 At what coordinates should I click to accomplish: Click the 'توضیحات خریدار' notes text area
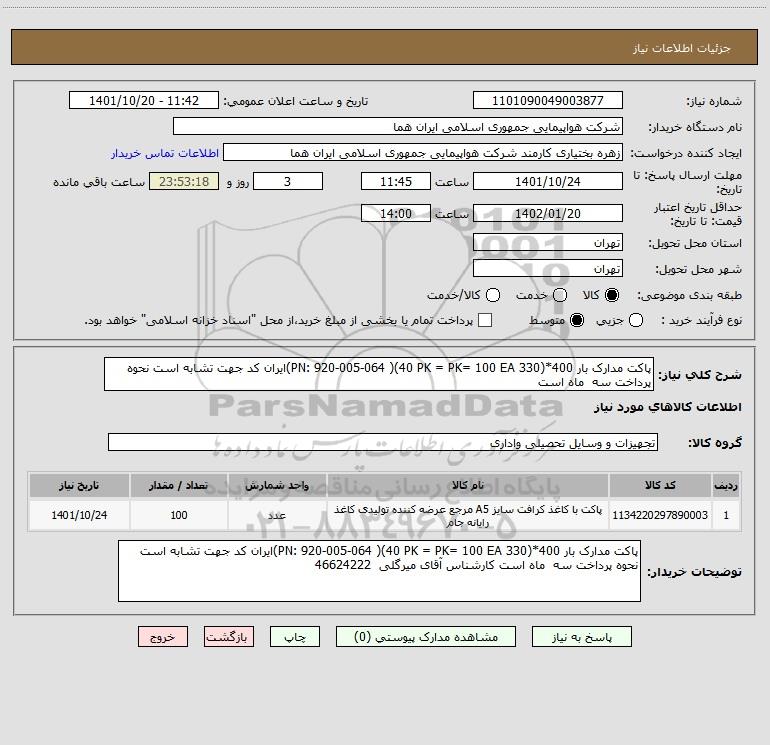(378, 572)
